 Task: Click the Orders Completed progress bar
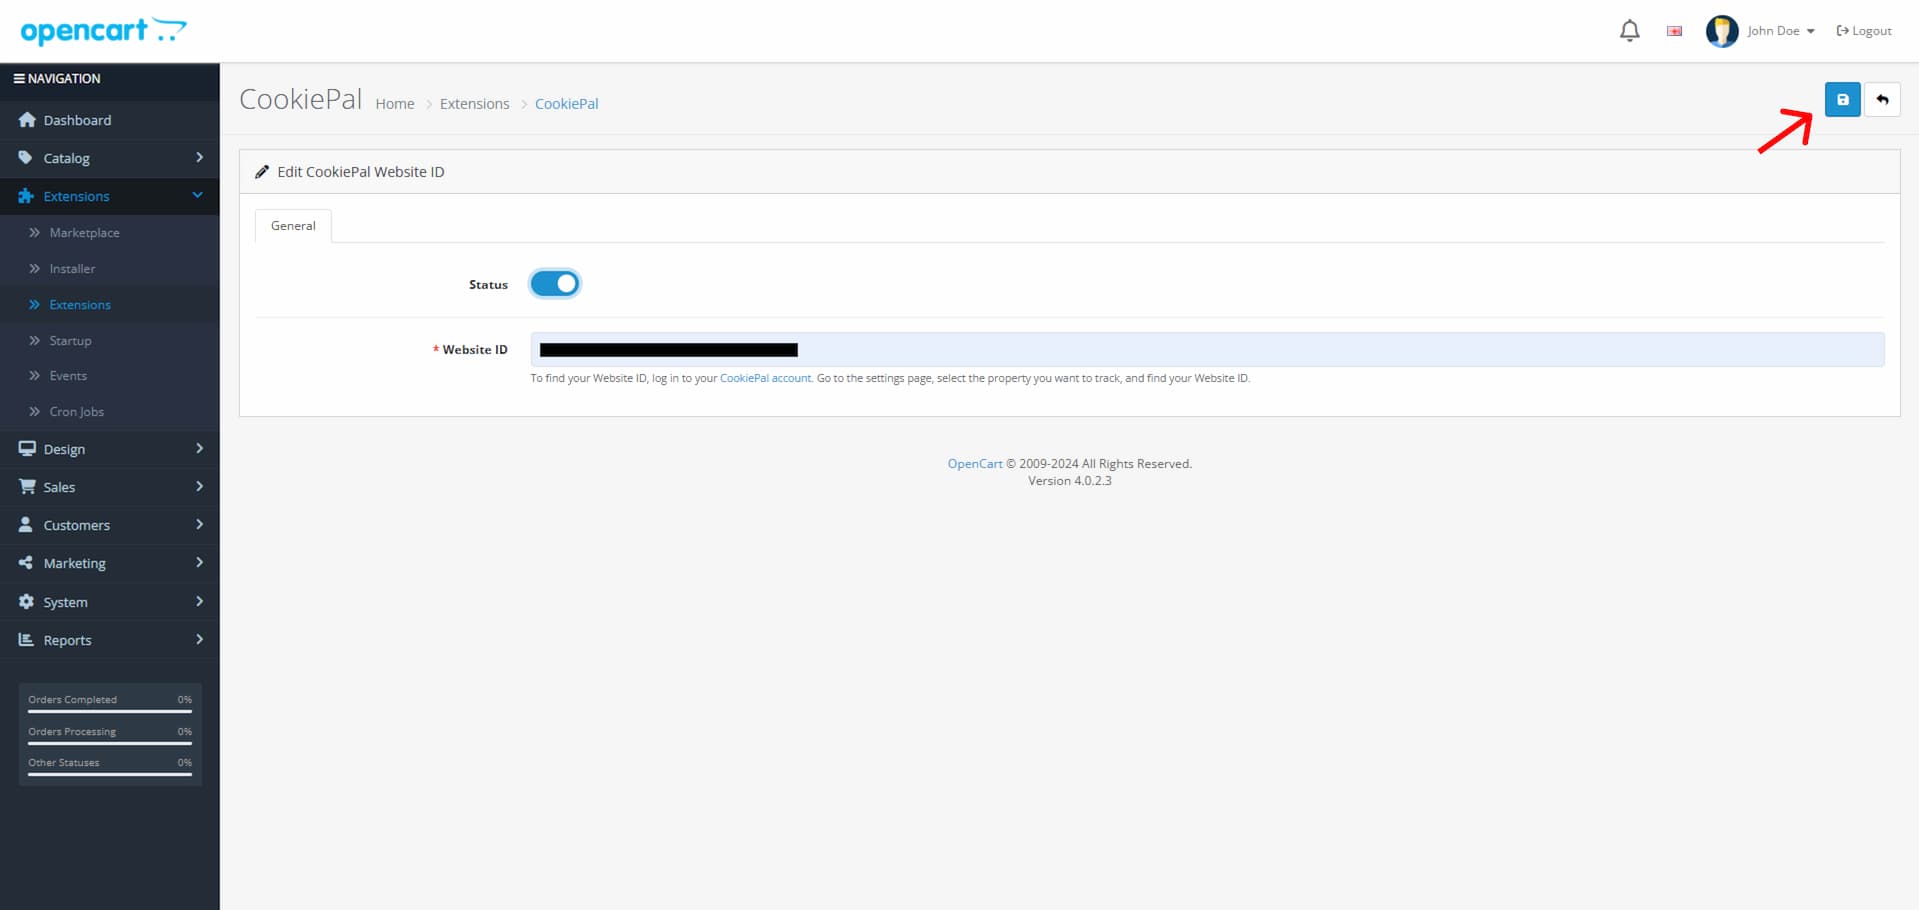point(110,711)
